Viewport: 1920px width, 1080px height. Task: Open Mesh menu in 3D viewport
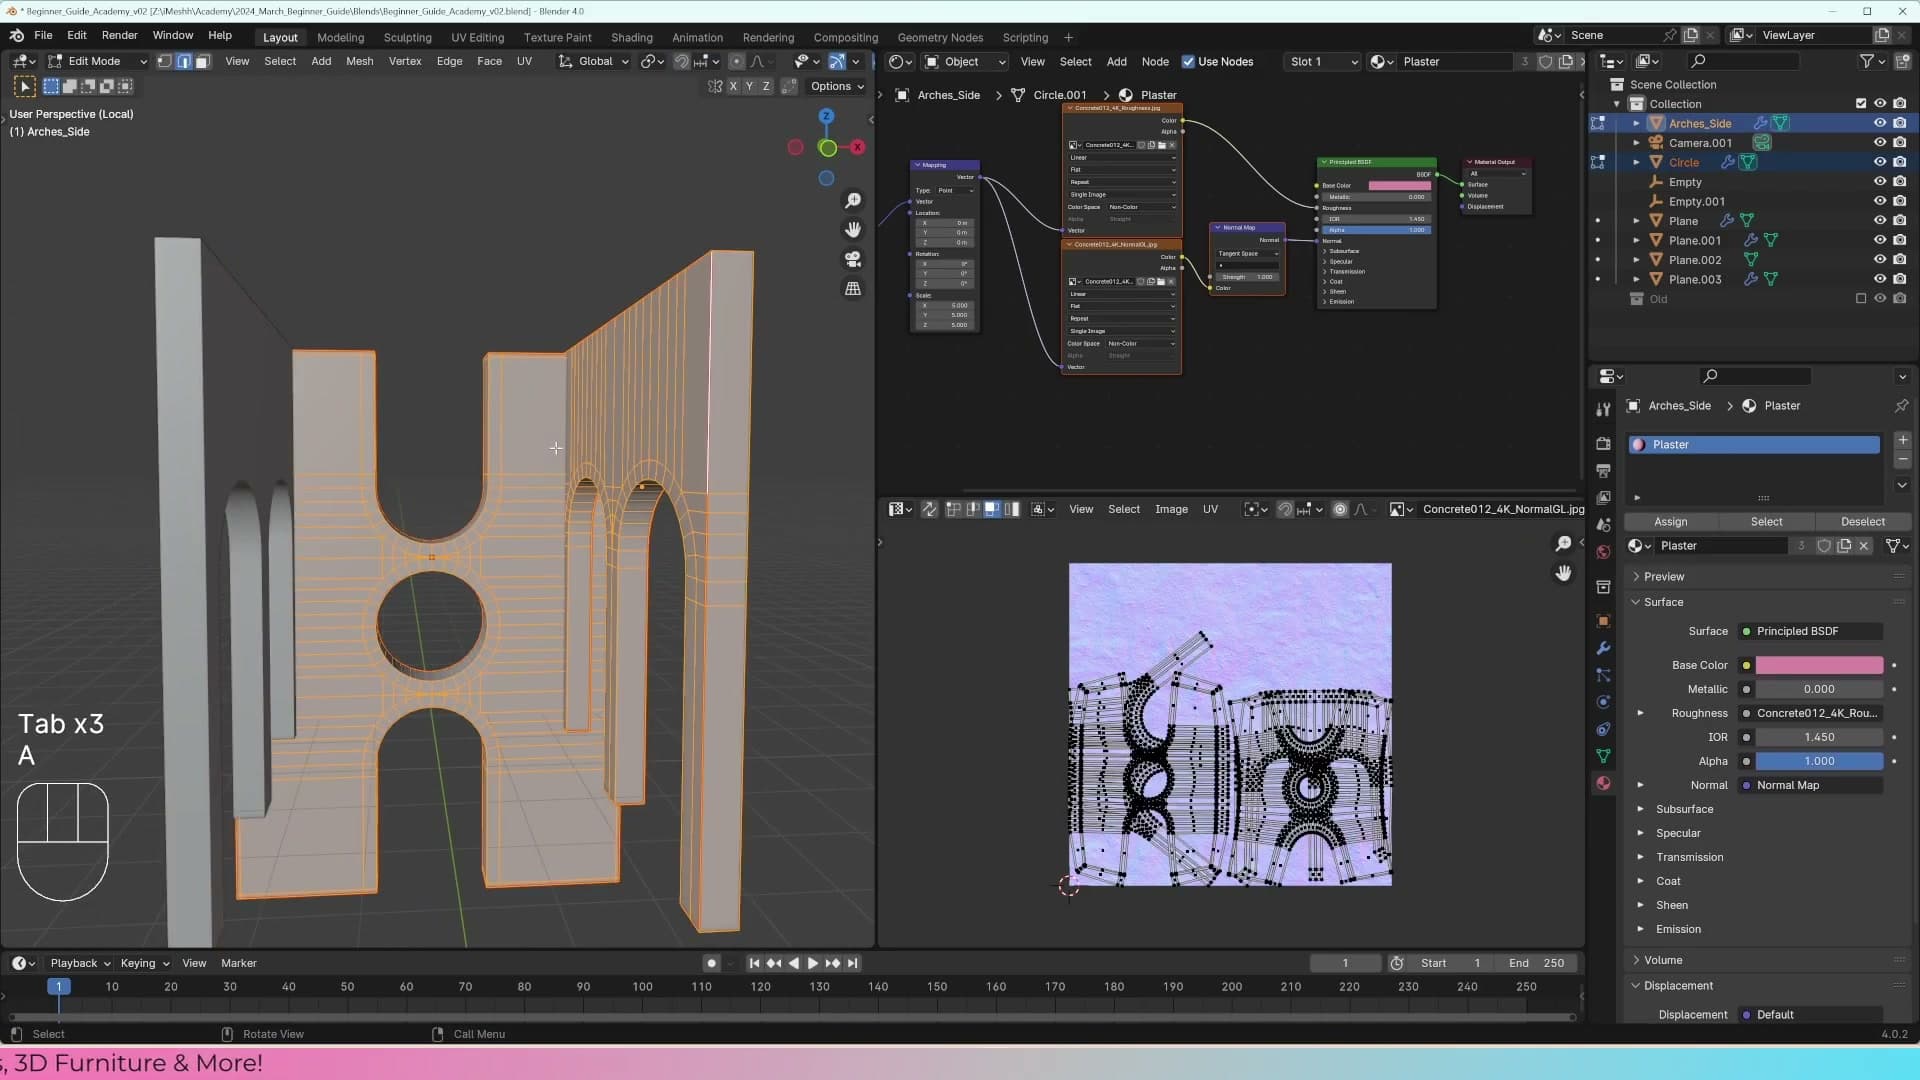[x=359, y=62]
